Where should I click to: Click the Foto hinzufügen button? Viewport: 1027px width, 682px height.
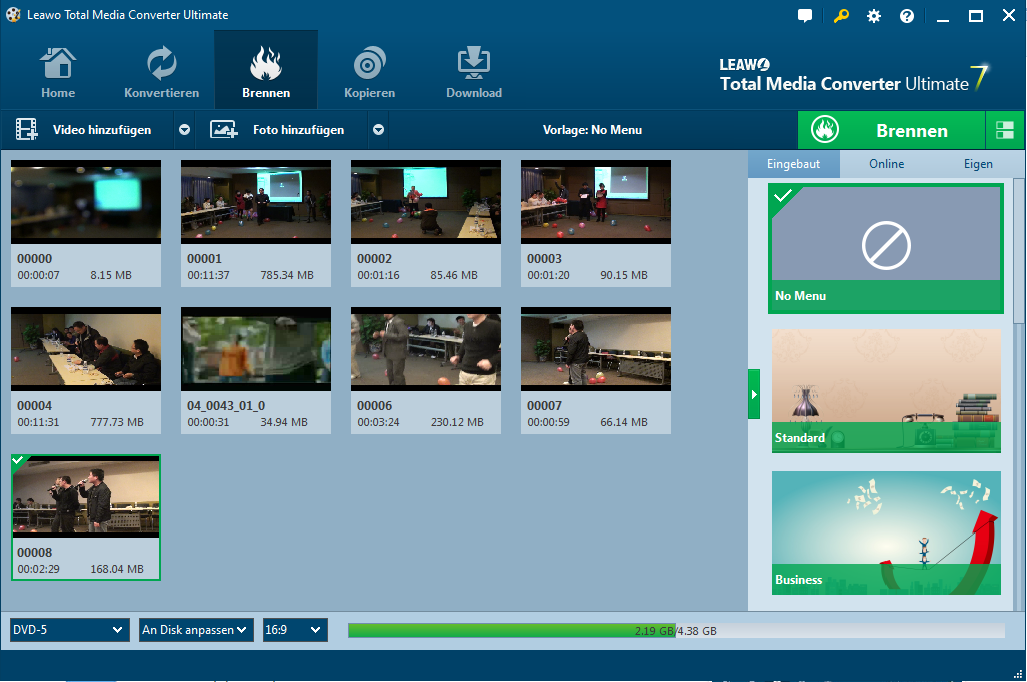284,130
